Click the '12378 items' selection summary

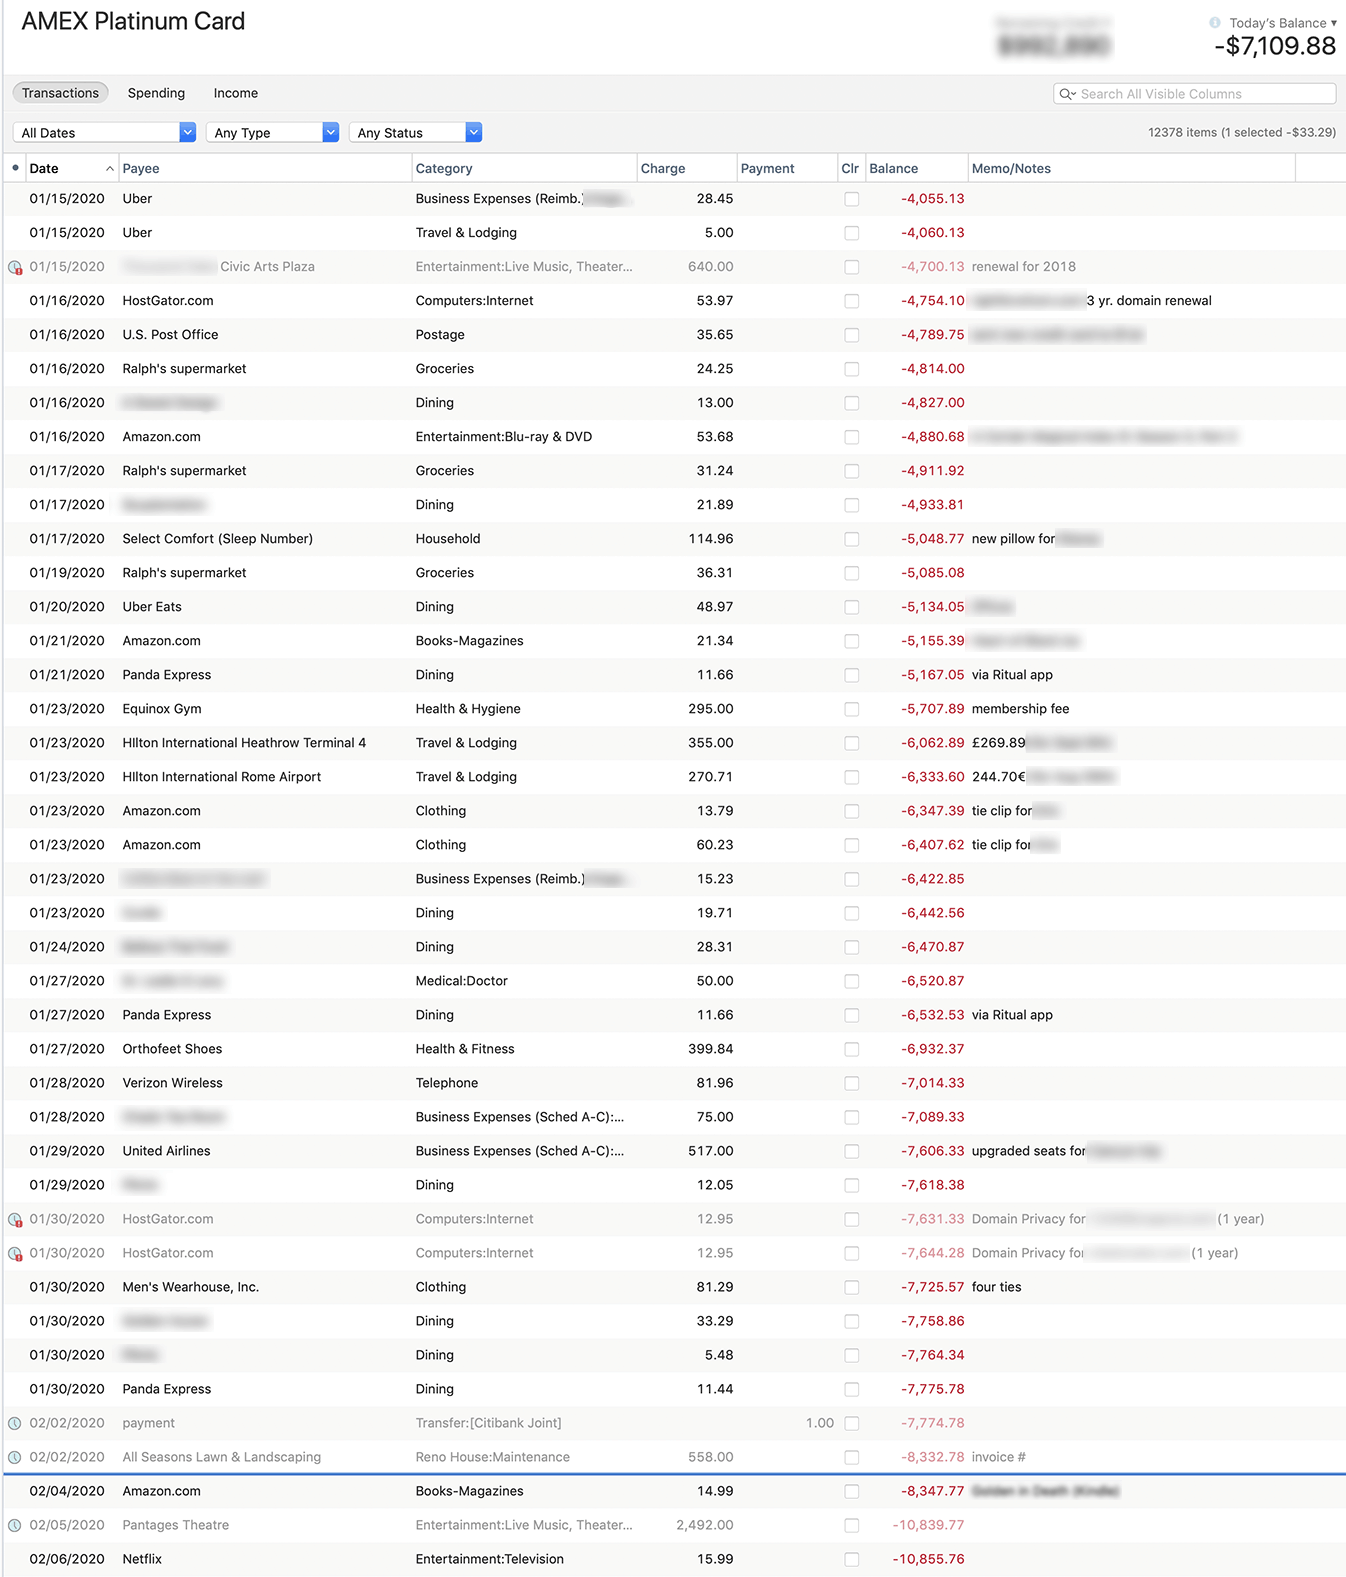pyautogui.click(x=1242, y=132)
